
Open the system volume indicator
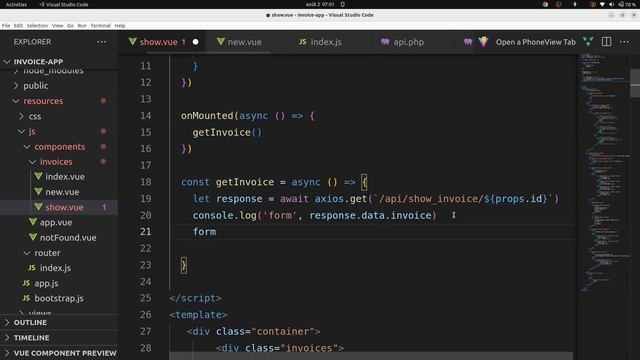pyautogui.click(x=611, y=4)
